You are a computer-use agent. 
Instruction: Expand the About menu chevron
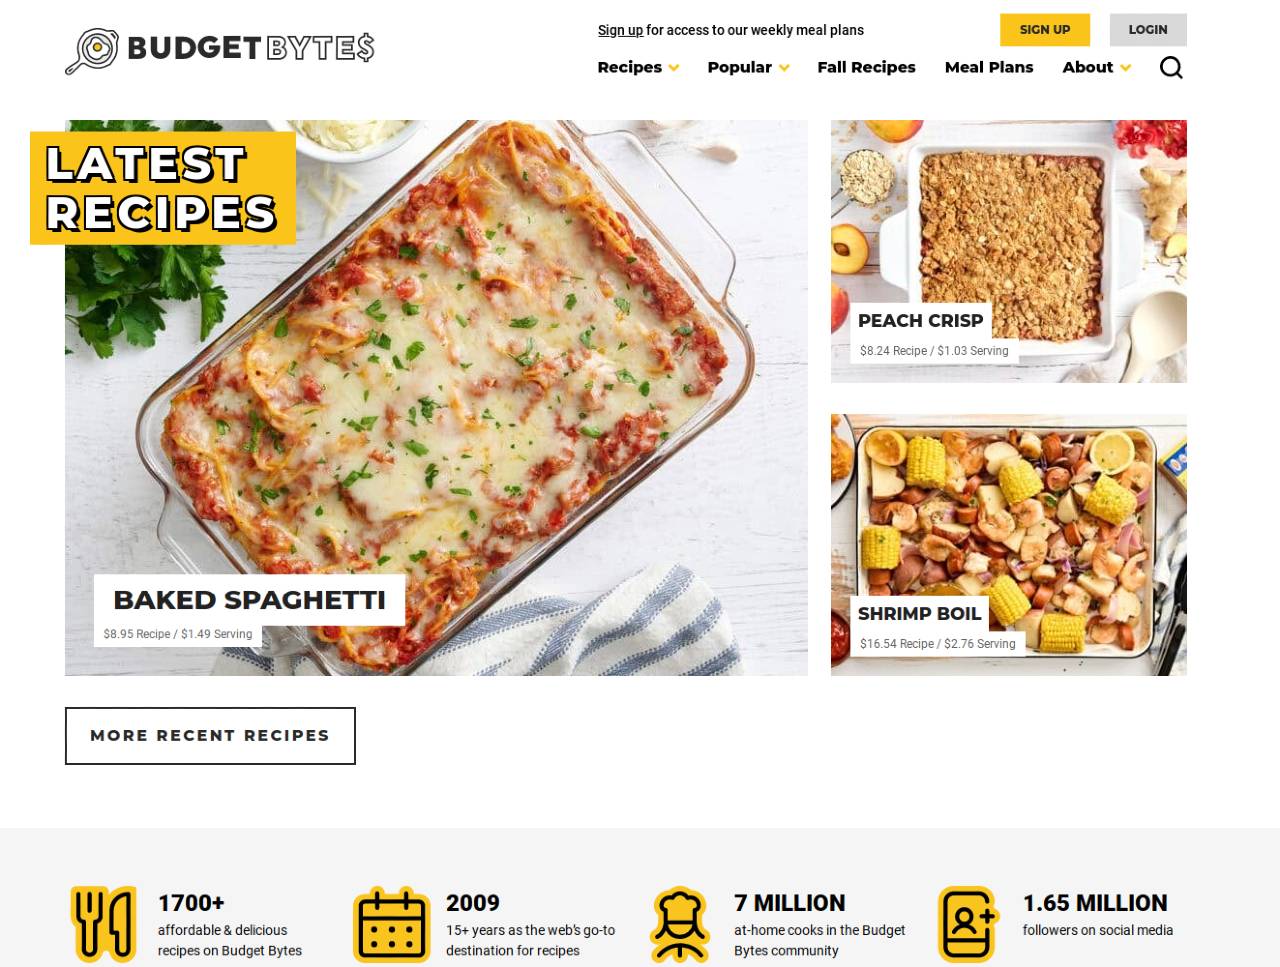[x=1126, y=68]
